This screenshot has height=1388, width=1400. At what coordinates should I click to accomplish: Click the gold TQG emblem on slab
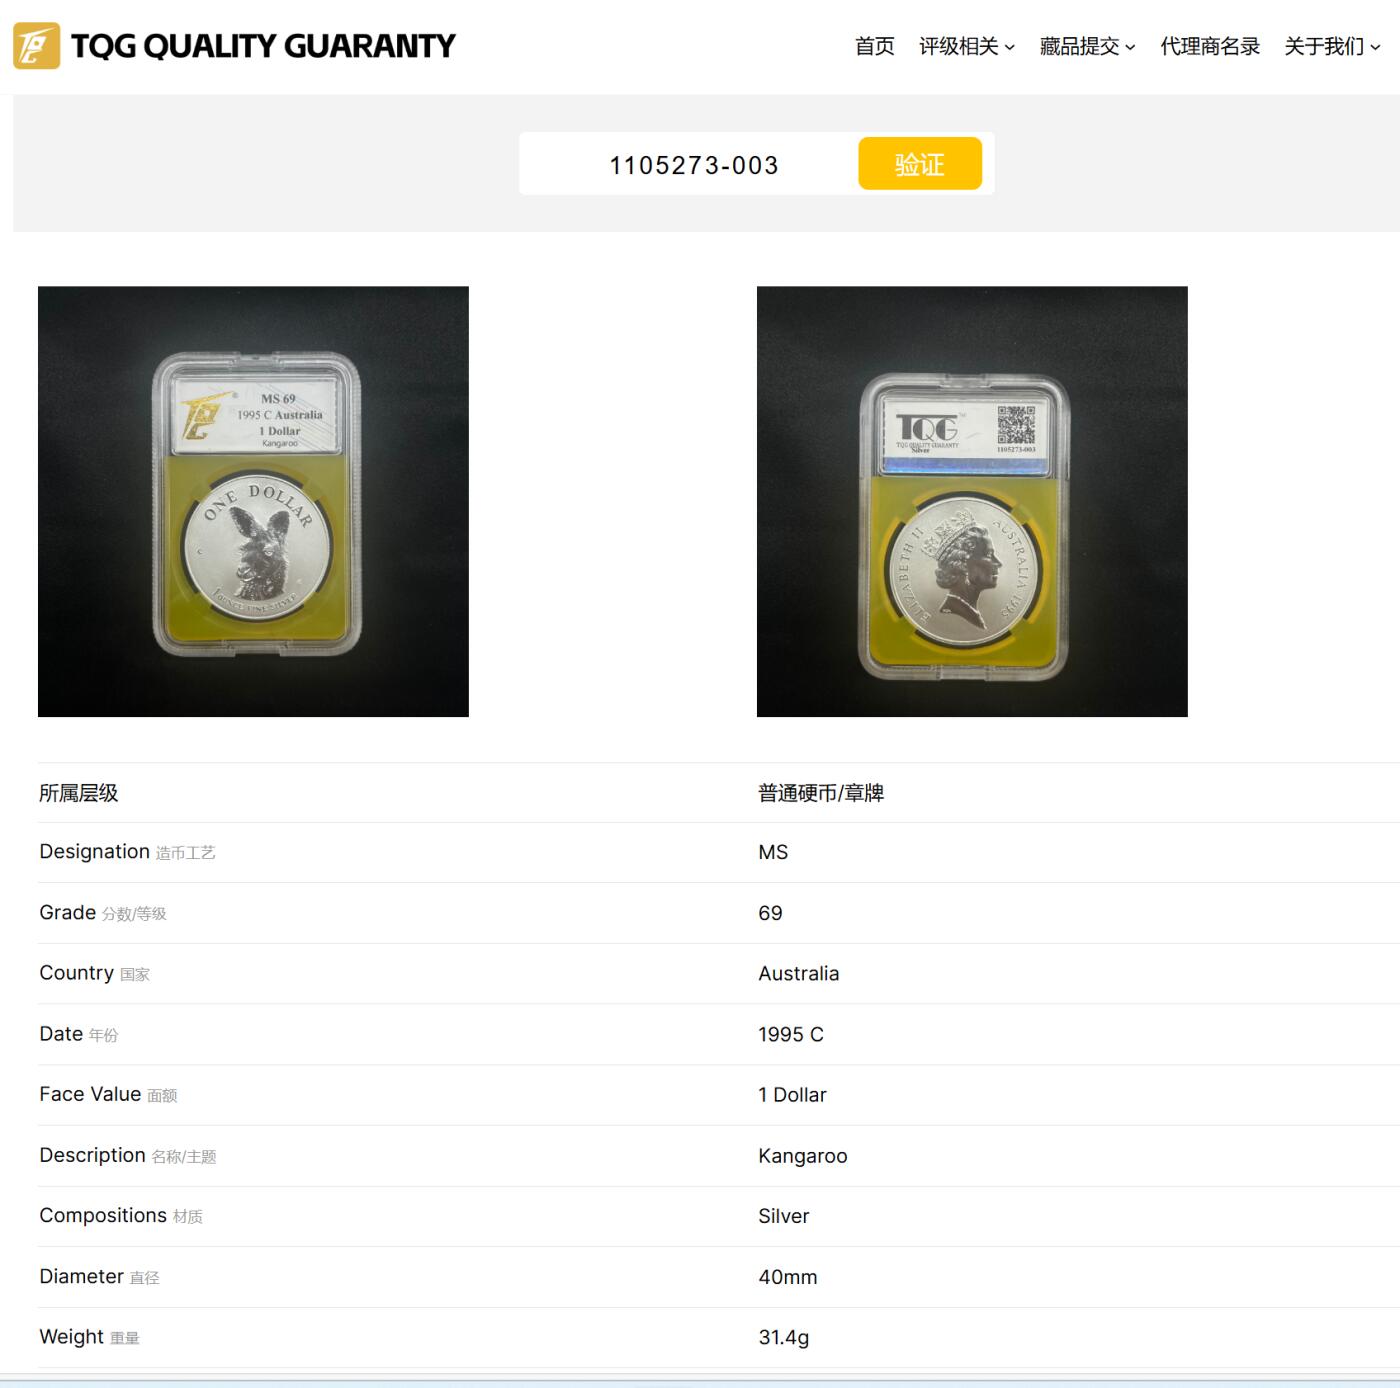[x=203, y=416]
